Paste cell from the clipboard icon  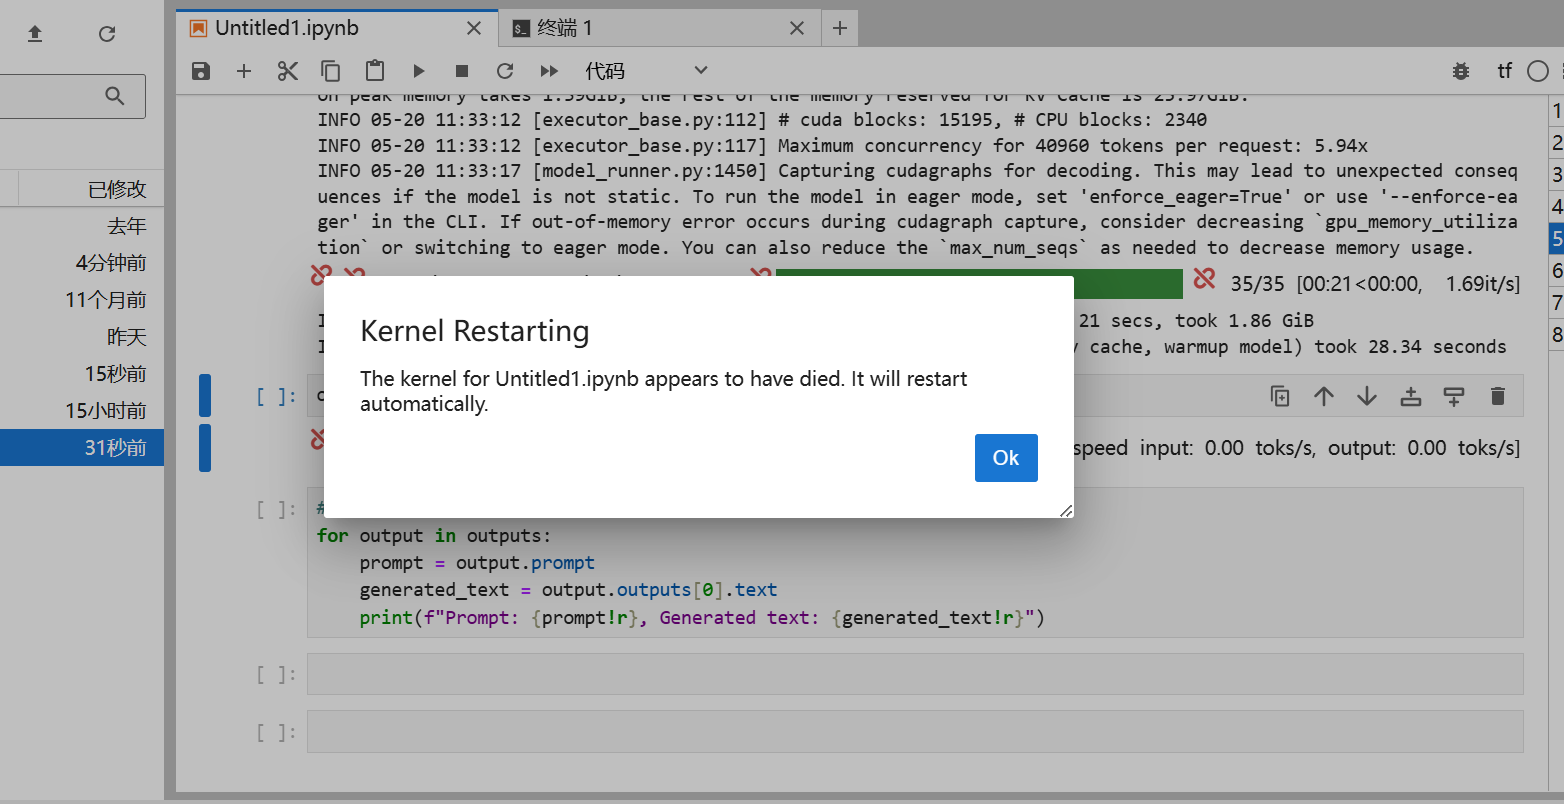click(375, 71)
